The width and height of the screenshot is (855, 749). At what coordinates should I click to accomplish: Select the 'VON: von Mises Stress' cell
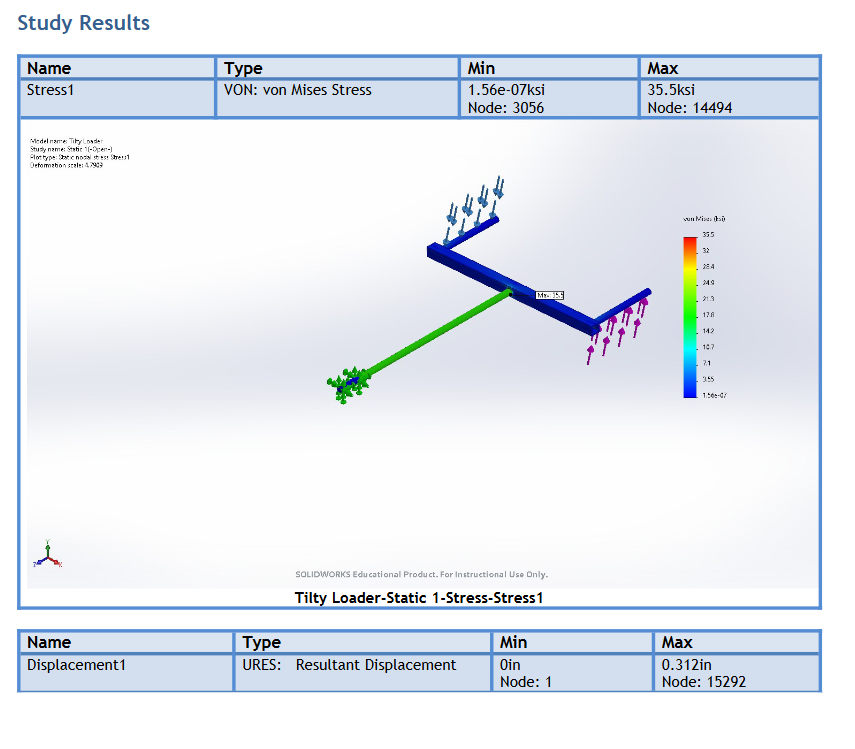click(337, 98)
